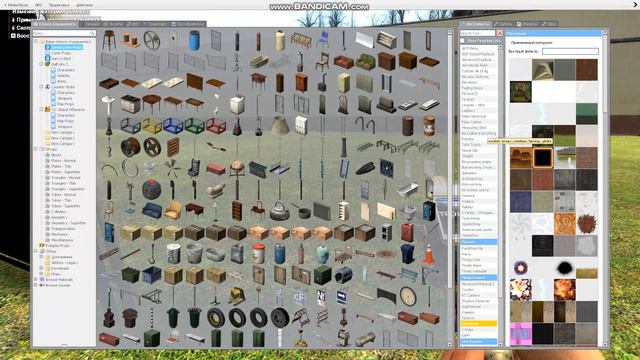Expand the Browse Sounds node
The height and width of the screenshot is (360, 640).
point(36,285)
